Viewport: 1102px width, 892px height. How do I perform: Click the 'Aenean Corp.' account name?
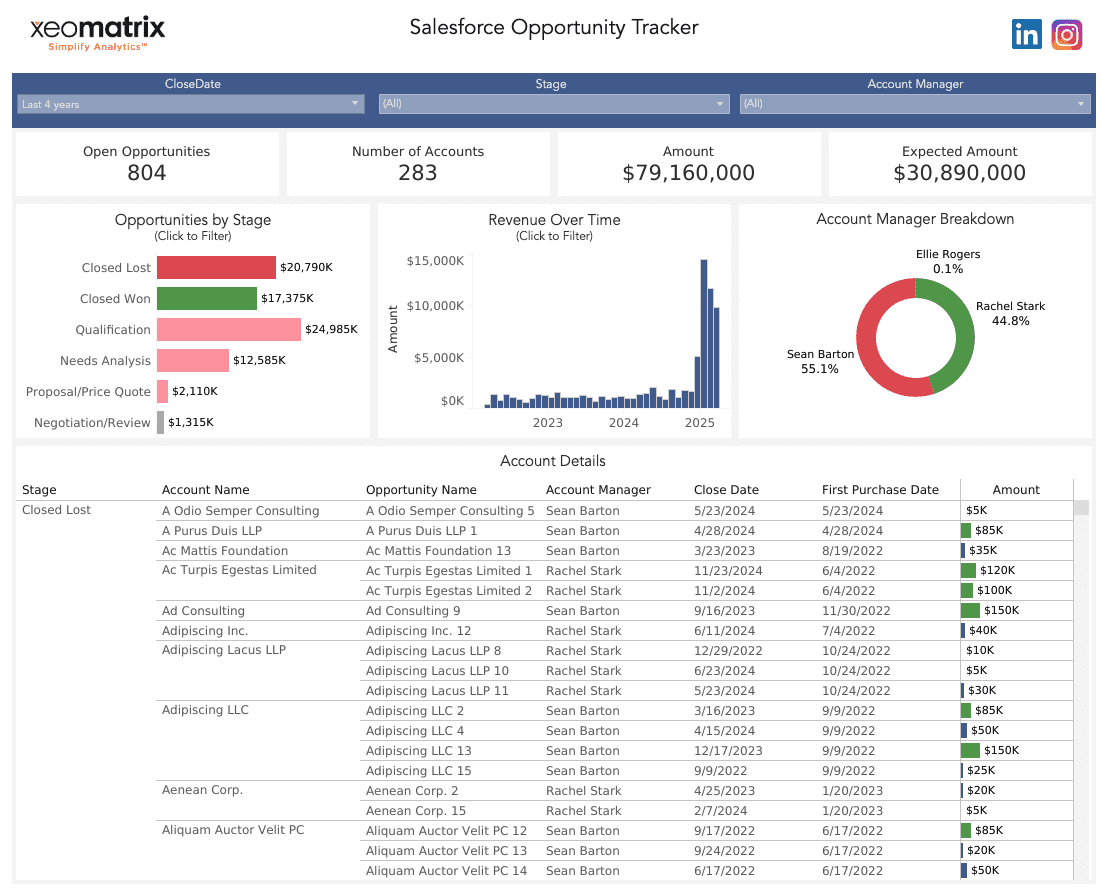202,789
